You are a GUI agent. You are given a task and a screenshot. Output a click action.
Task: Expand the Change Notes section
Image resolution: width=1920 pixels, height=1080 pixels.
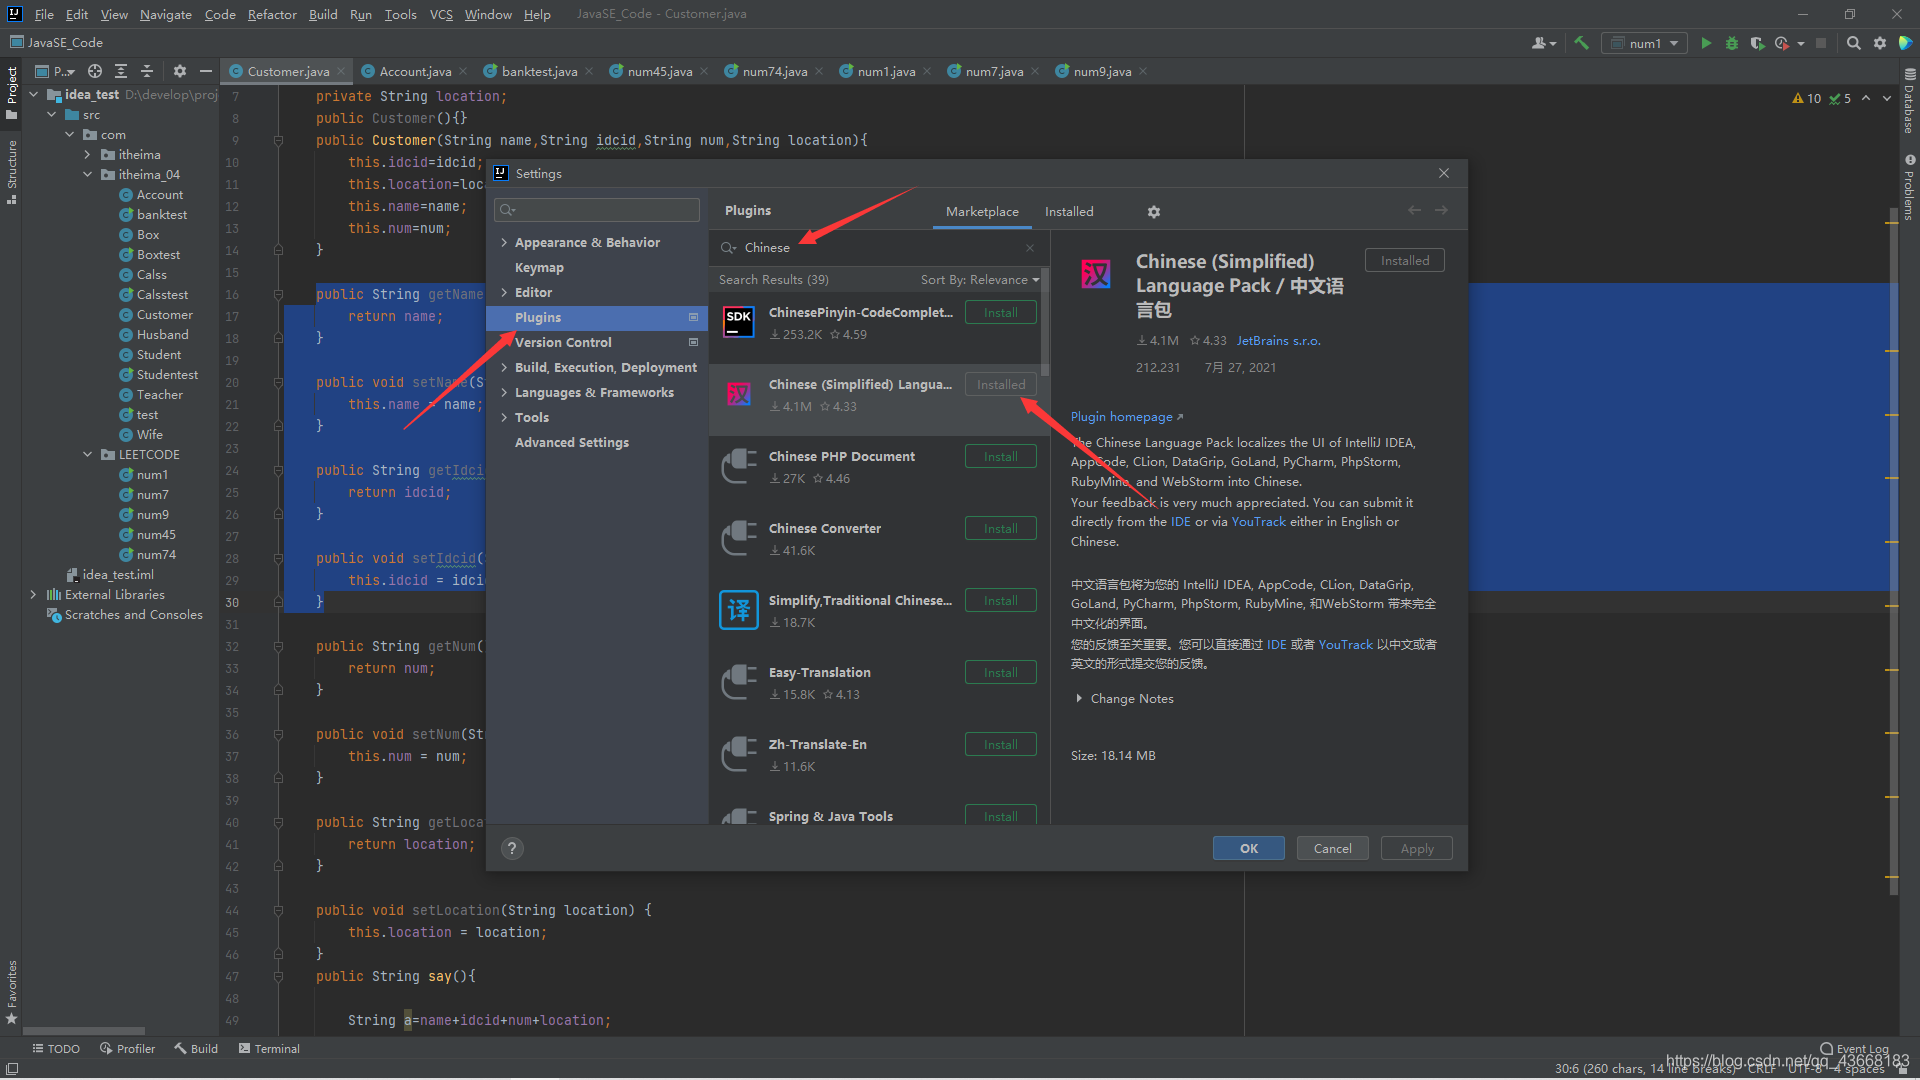pos(1079,699)
